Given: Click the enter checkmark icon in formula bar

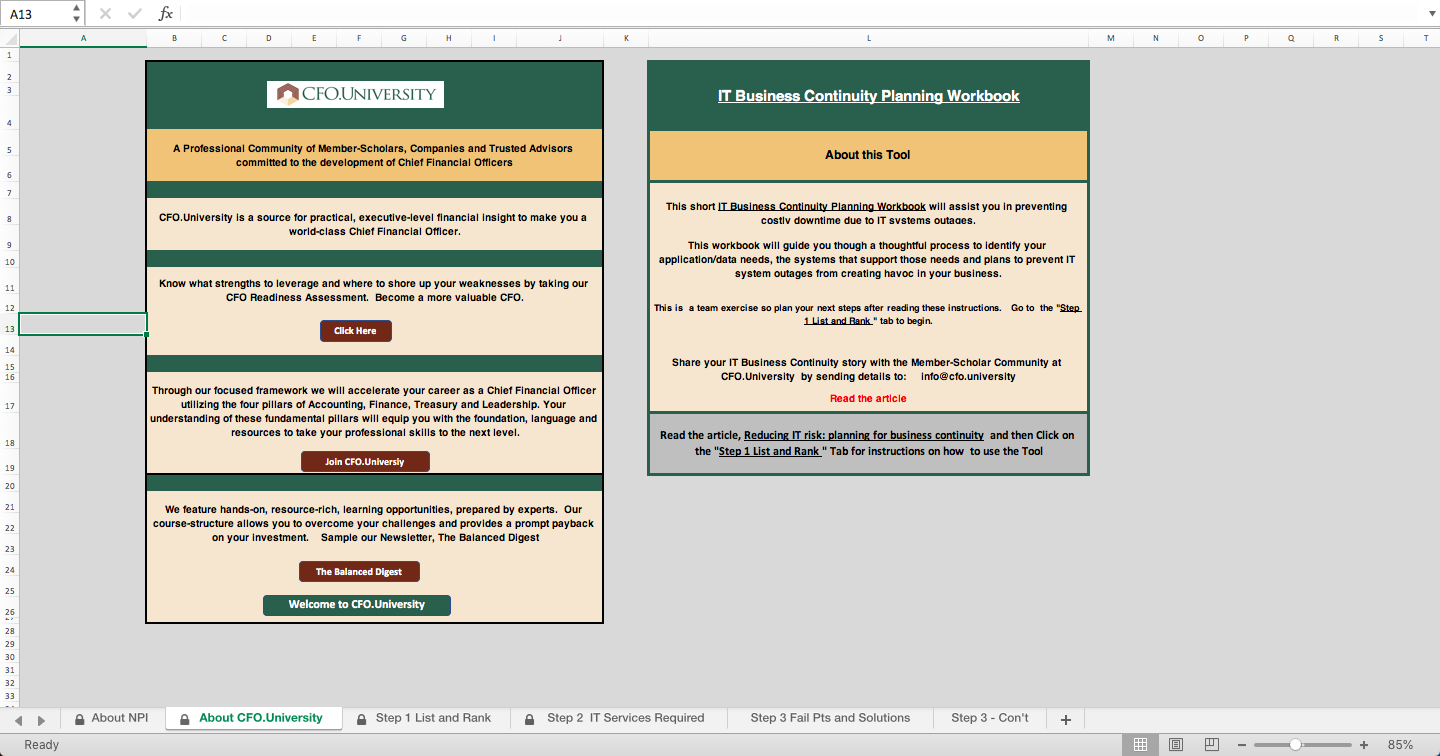Looking at the screenshot, I should pyautogui.click(x=135, y=14).
